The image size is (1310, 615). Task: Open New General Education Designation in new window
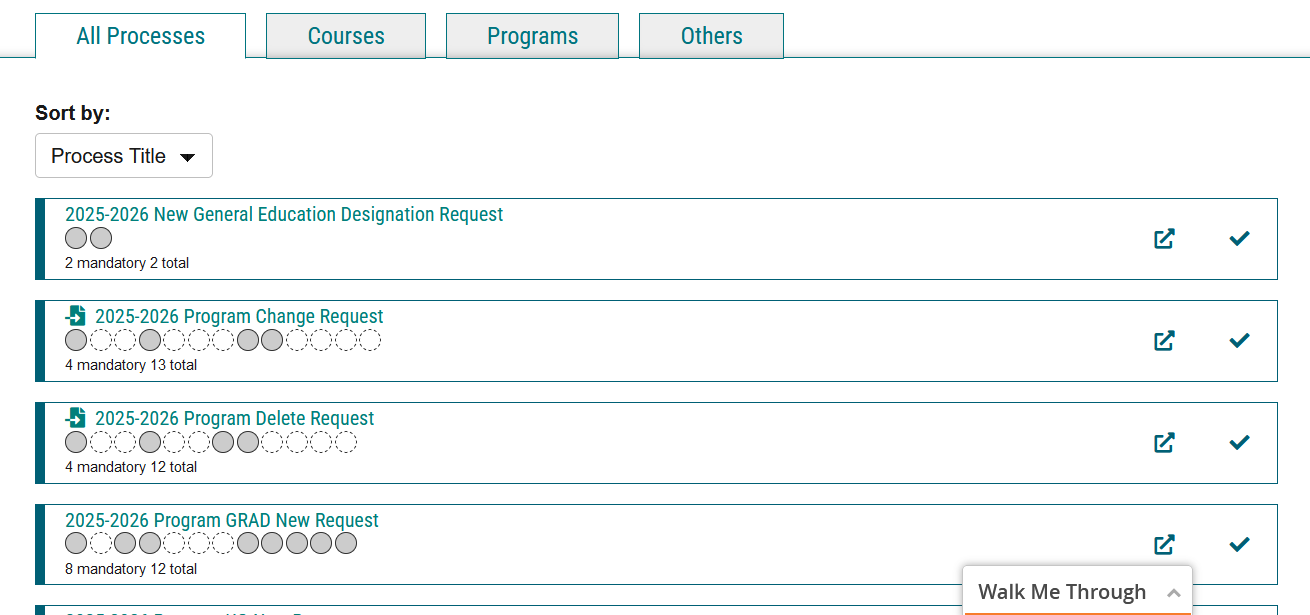click(1164, 239)
